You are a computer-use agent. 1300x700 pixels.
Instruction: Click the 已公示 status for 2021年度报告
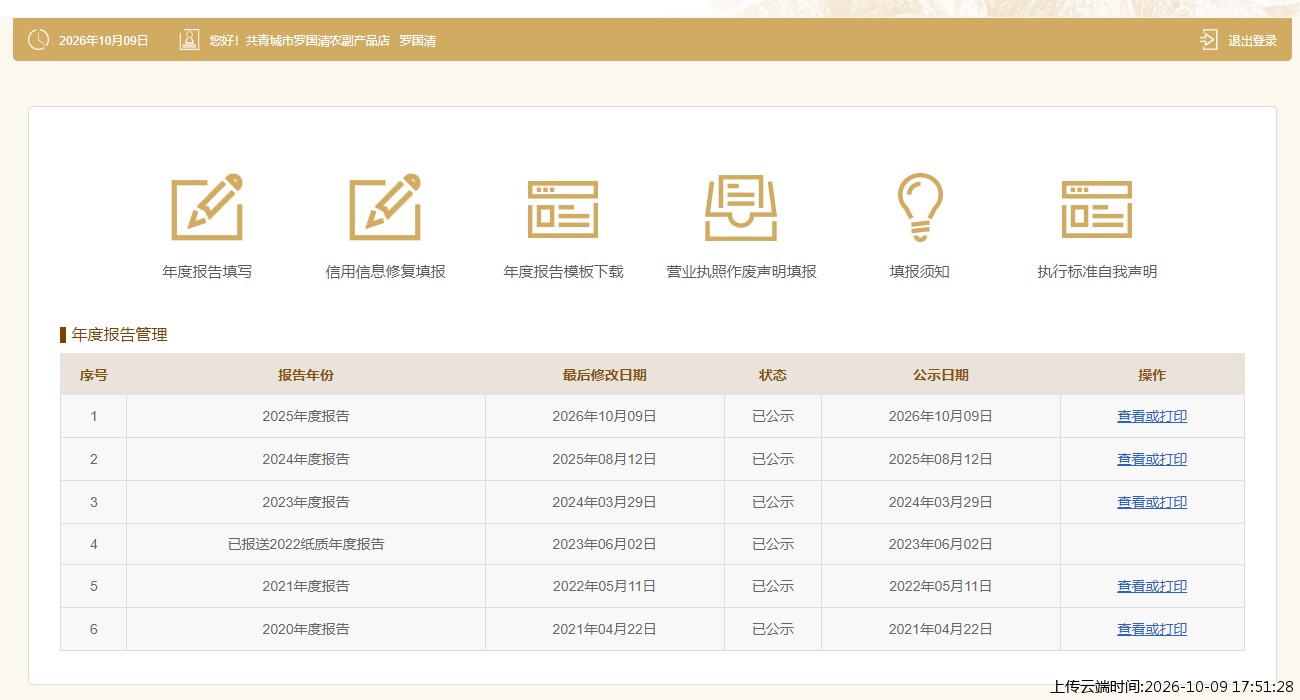[773, 586]
